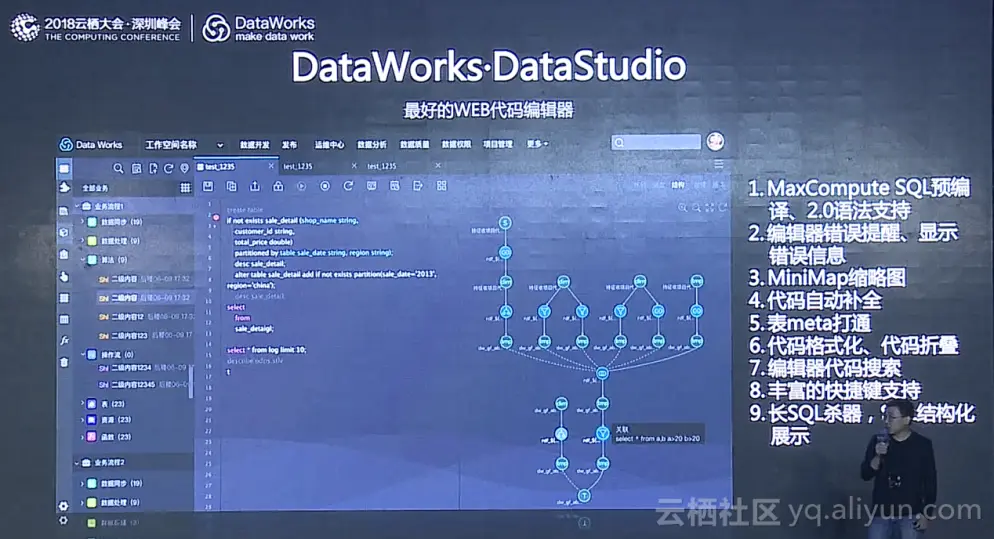The image size is (994, 539).
Task: Open 数据质量 in the top bar
Action: (x=414, y=145)
